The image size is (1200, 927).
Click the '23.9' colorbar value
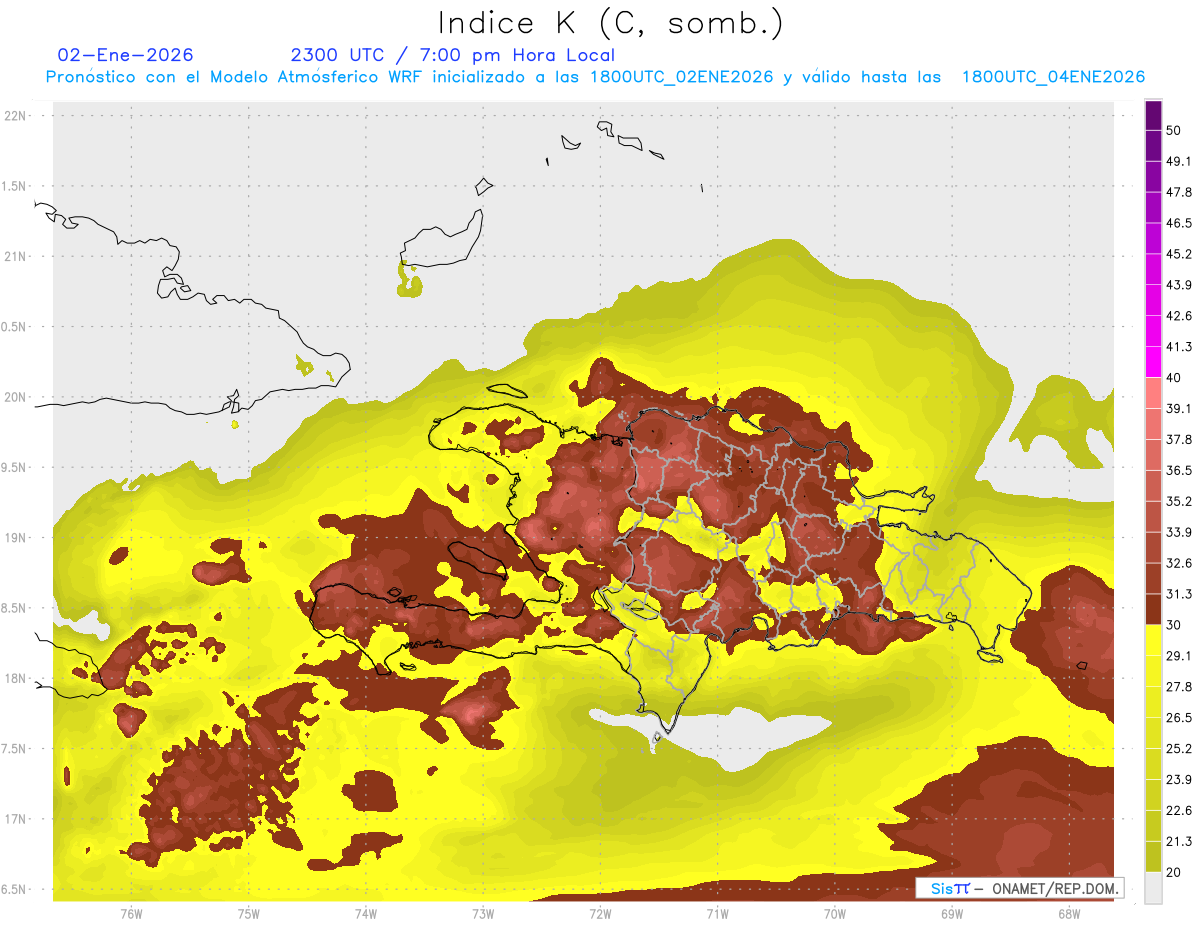[1179, 780]
